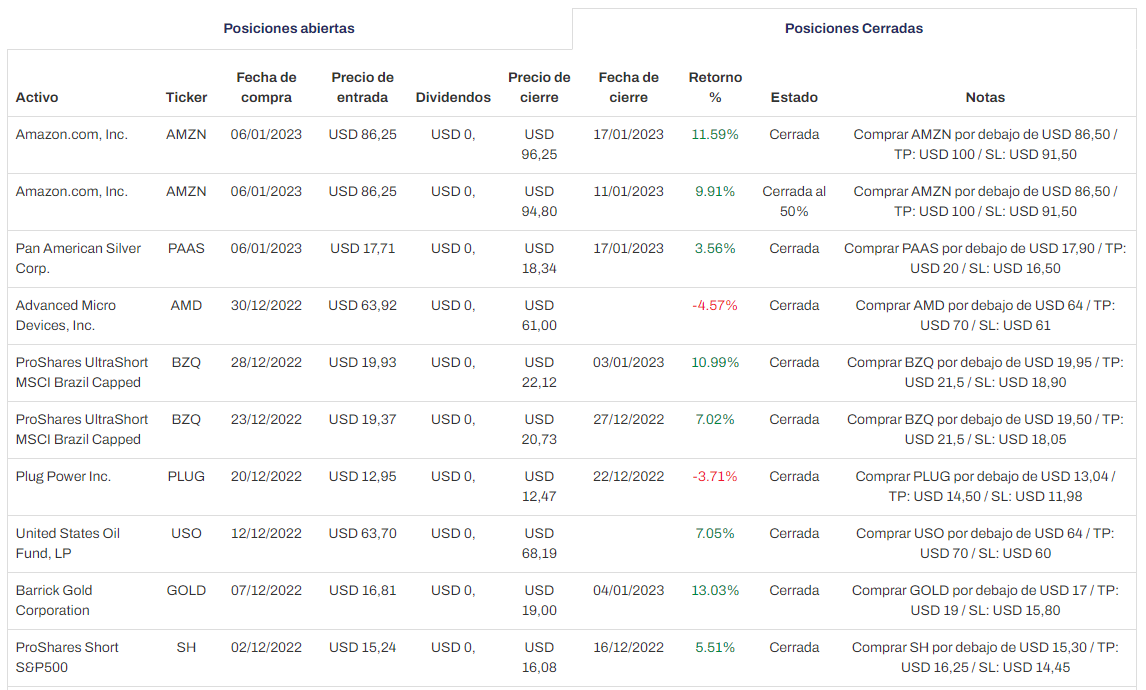Click the purchase date 12/12/2022
This screenshot has width=1146, height=690.
click(266, 534)
